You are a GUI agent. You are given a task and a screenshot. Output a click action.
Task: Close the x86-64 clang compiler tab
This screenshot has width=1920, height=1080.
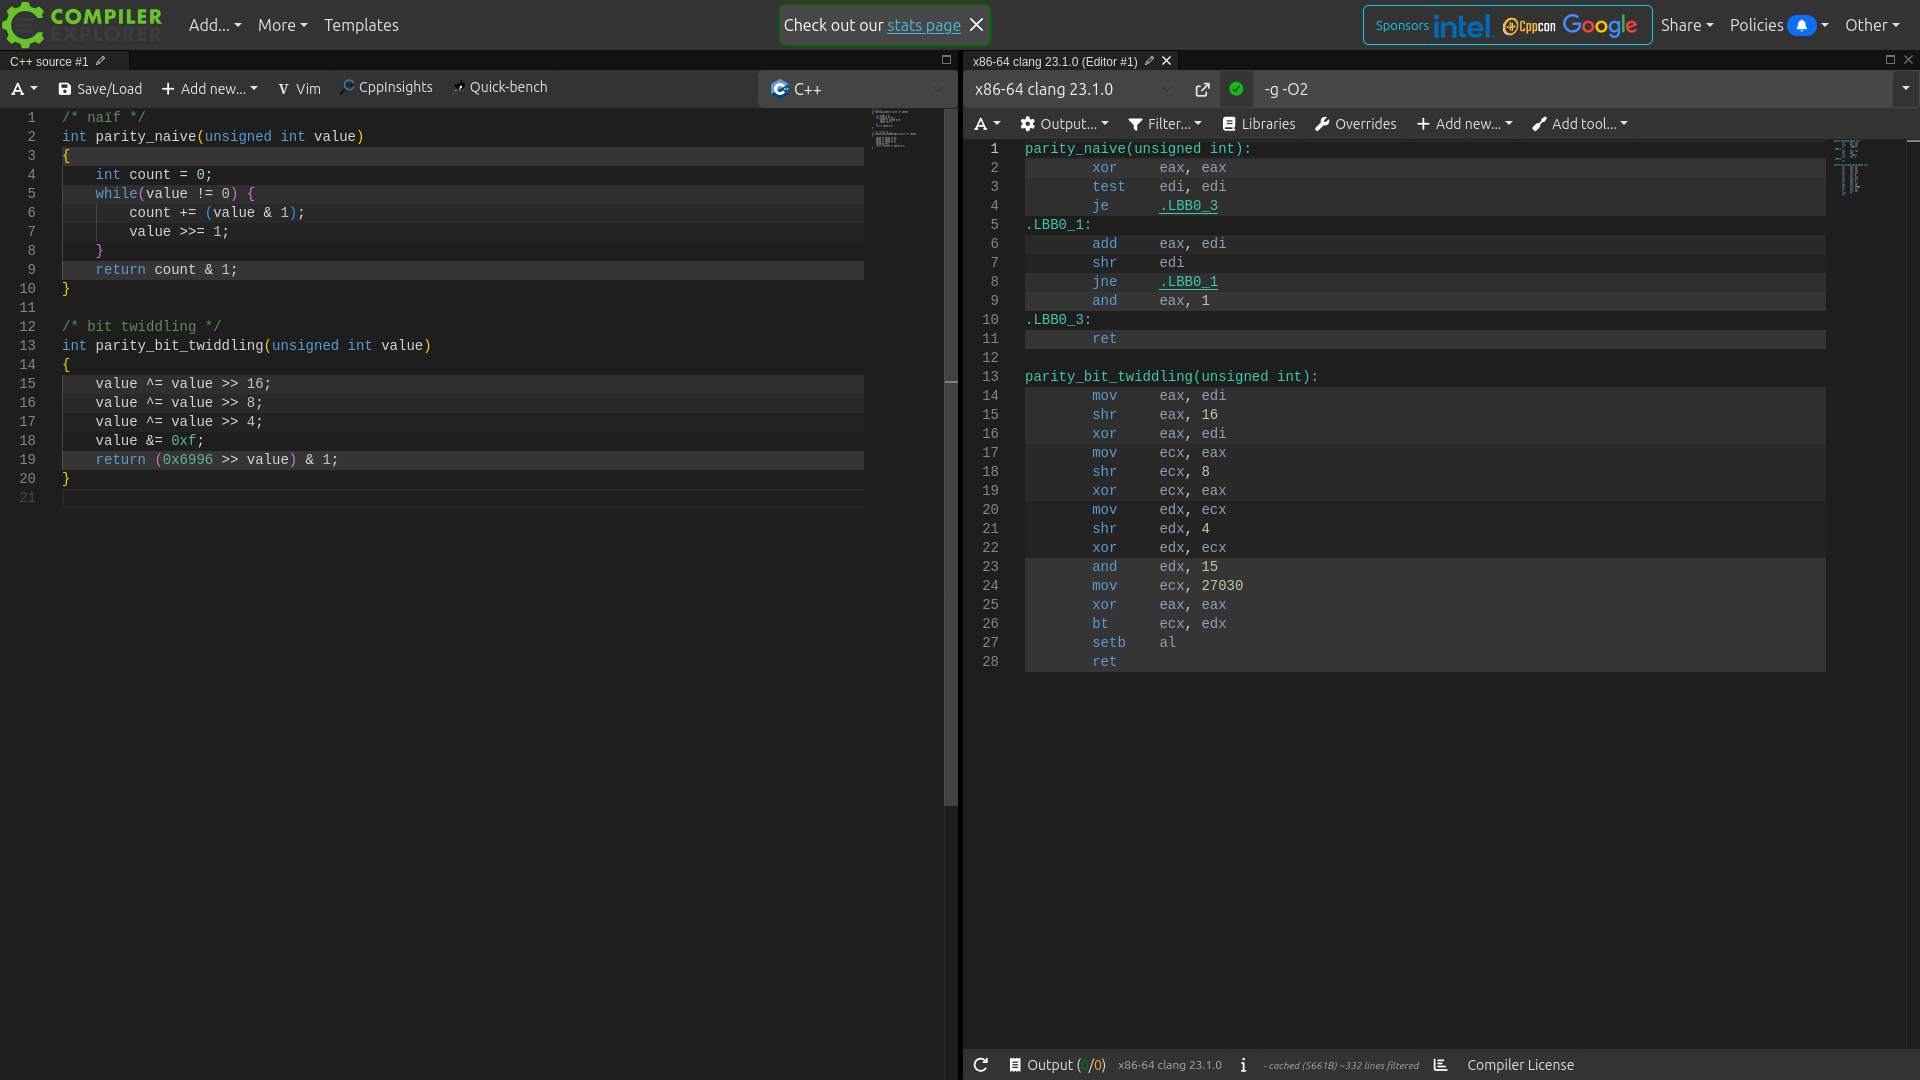click(1166, 61)
